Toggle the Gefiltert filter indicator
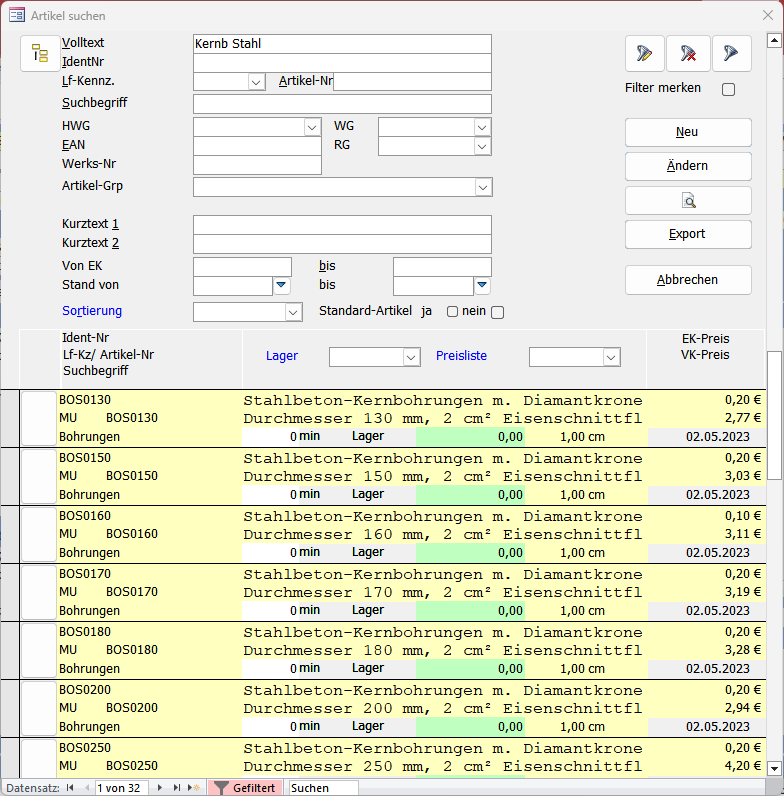 (x=245, y=788)
